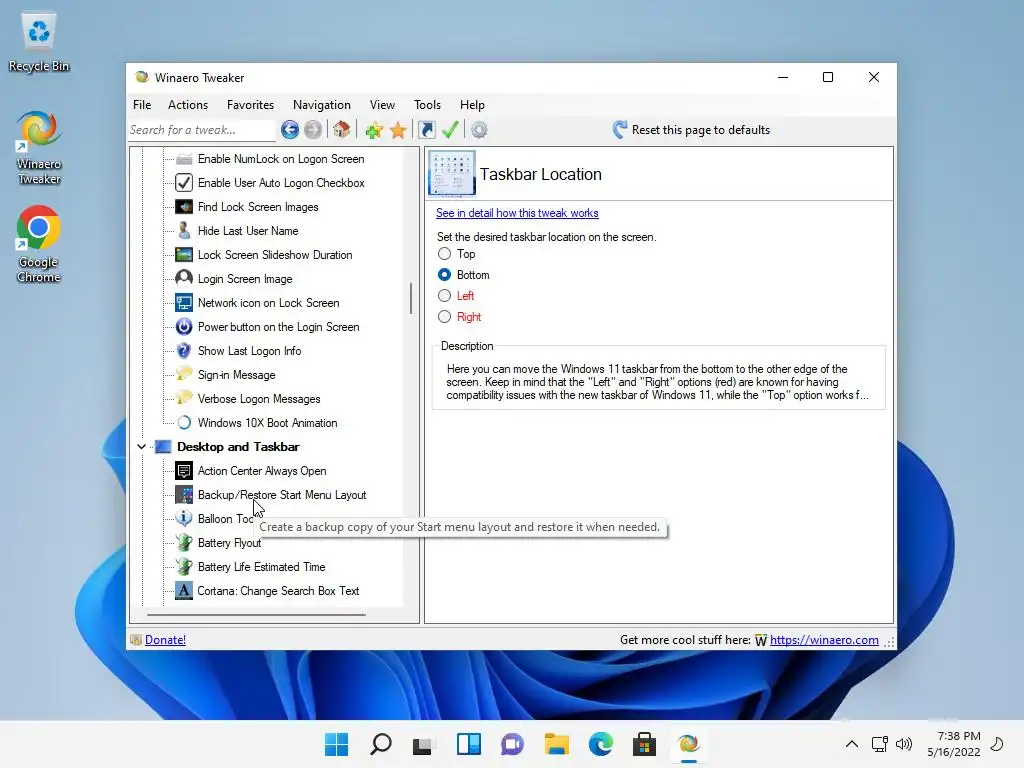Click Reset this page to defaults
This screenshot has width=1024, height=768.
(691, 130)
